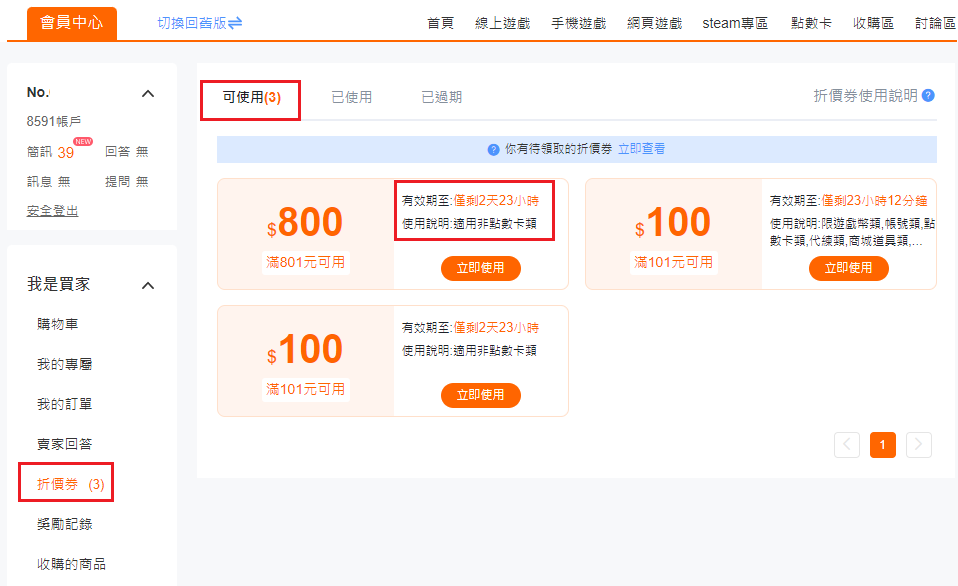Use the bottom $100 coupon now
958x586 pixels.
pyautogui.click(x=480, y=395)
